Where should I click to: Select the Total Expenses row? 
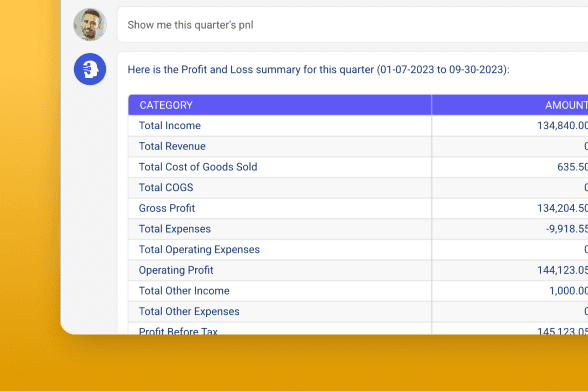(358, 229)
